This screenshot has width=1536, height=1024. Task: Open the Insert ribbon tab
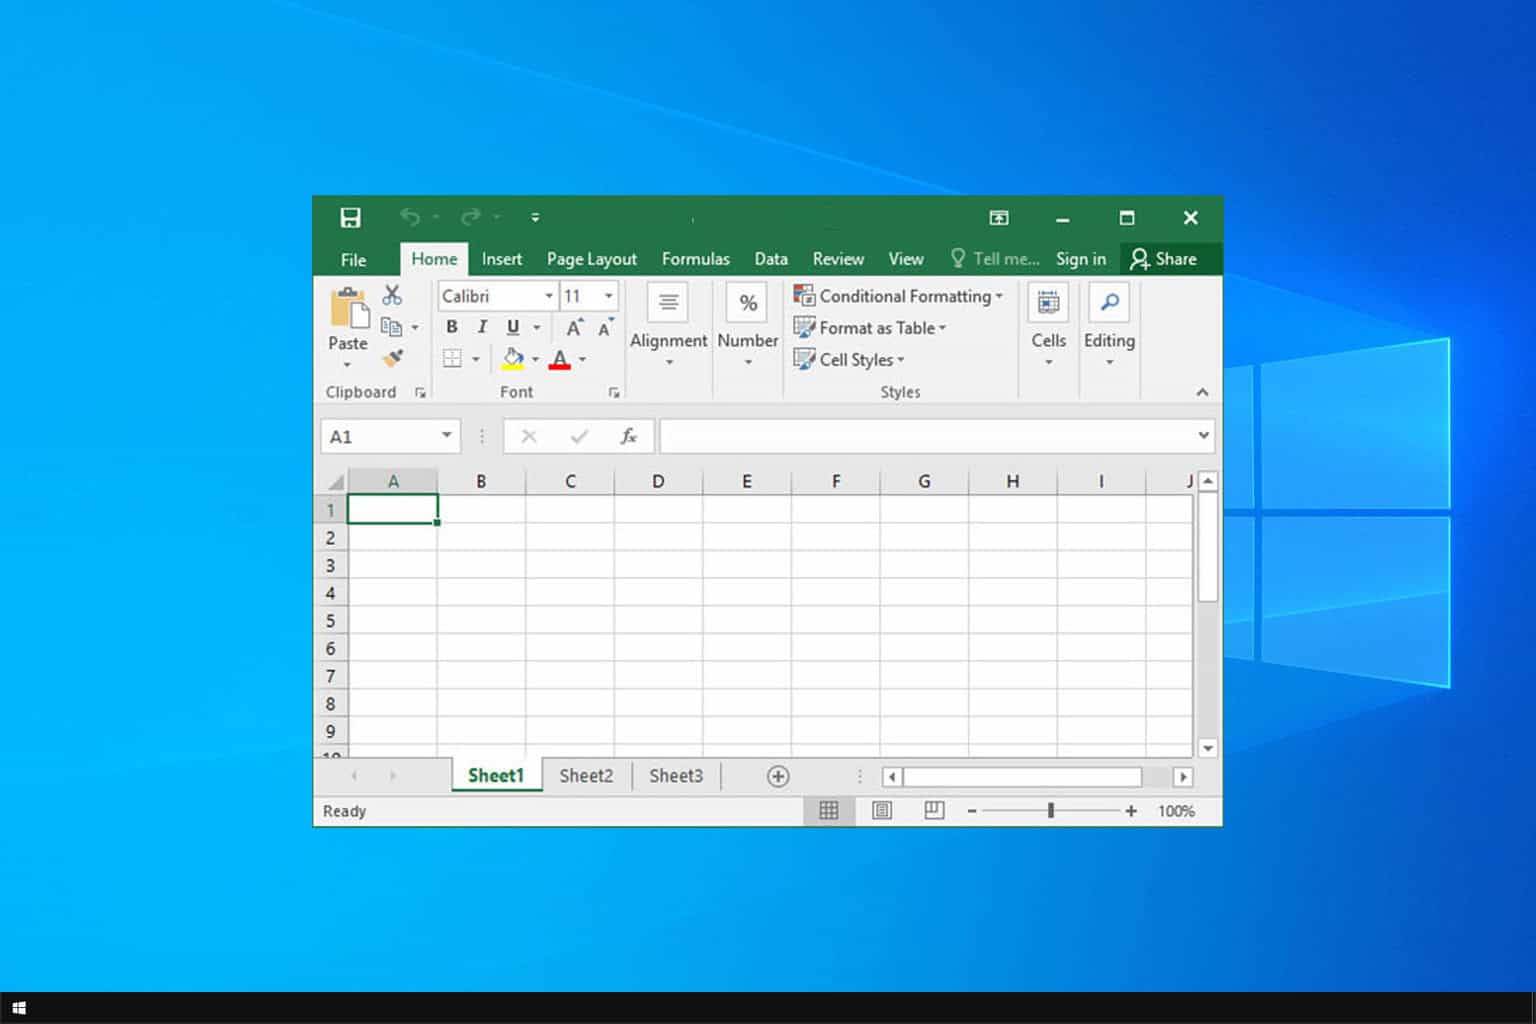[501, 259]
